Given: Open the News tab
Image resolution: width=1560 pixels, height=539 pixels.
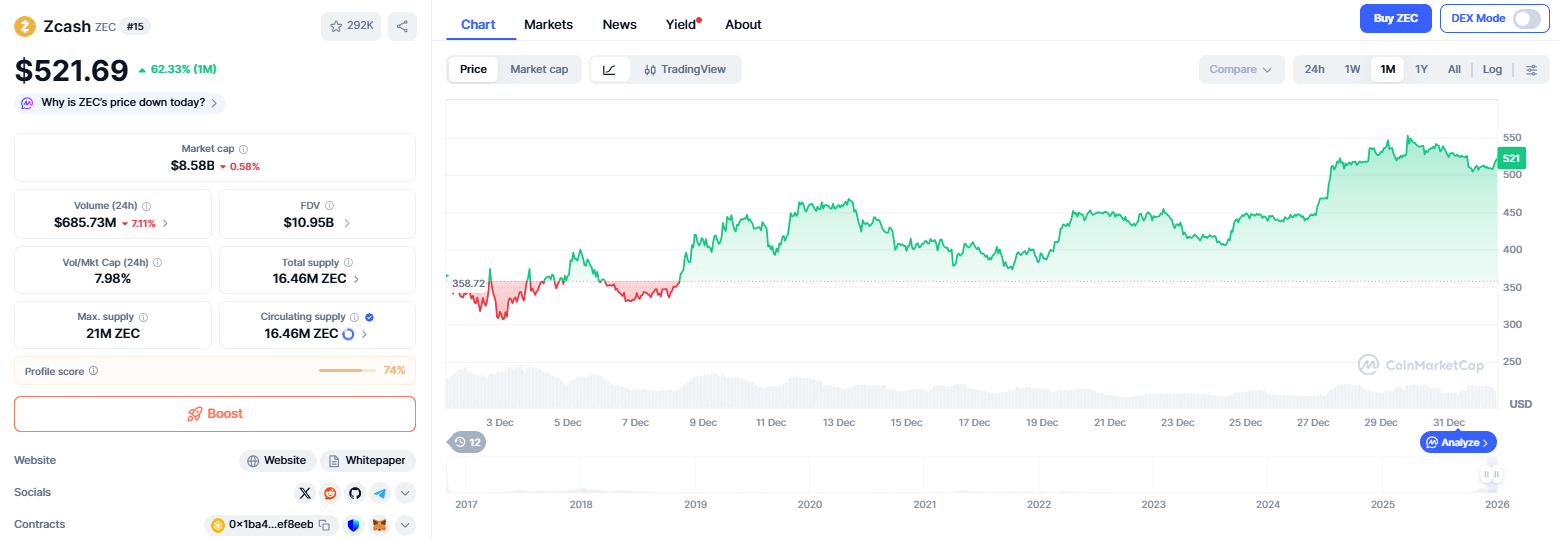Looking at the screenshot, I should 619,24.
